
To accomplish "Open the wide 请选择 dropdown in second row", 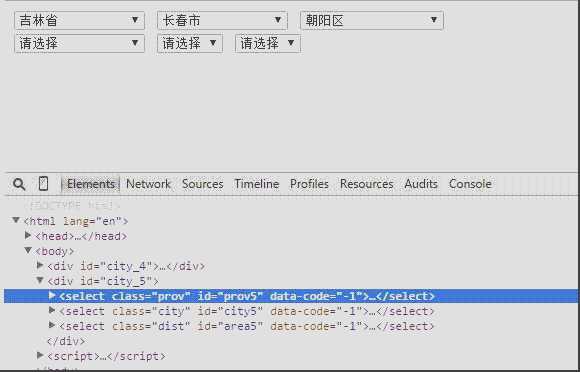I will click(80, 43).
